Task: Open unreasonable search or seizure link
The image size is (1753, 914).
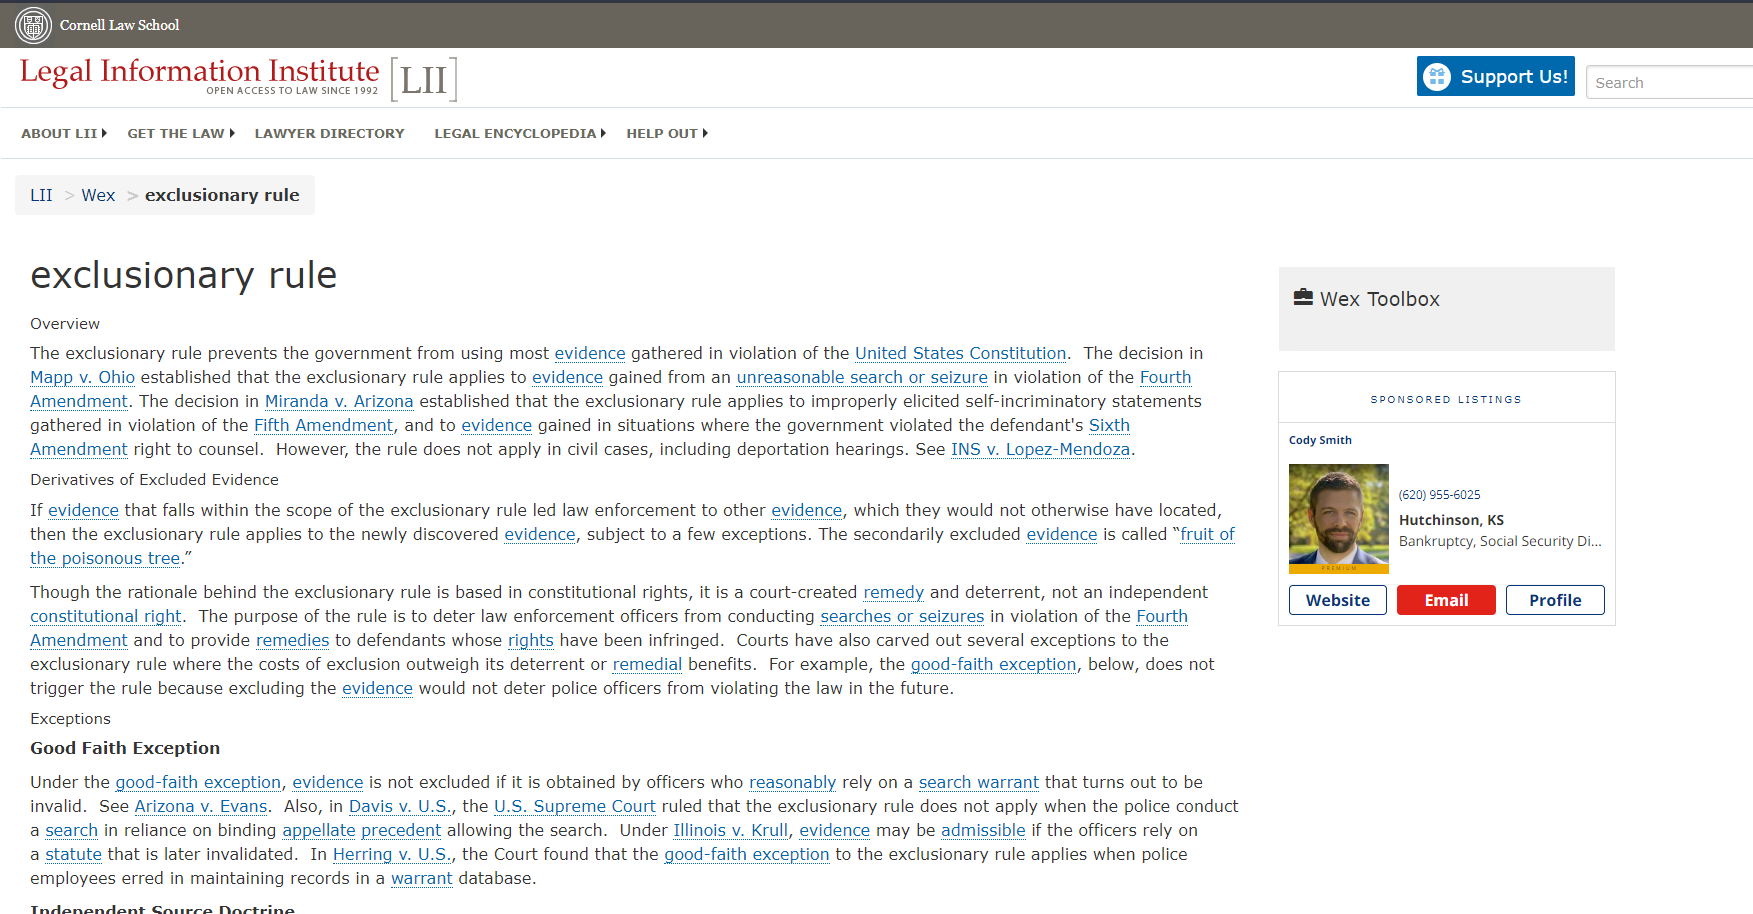Action: (862, 377)
